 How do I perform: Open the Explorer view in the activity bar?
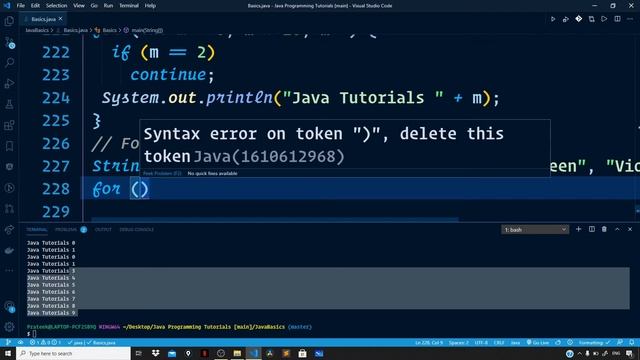click(x=9, y=21)
